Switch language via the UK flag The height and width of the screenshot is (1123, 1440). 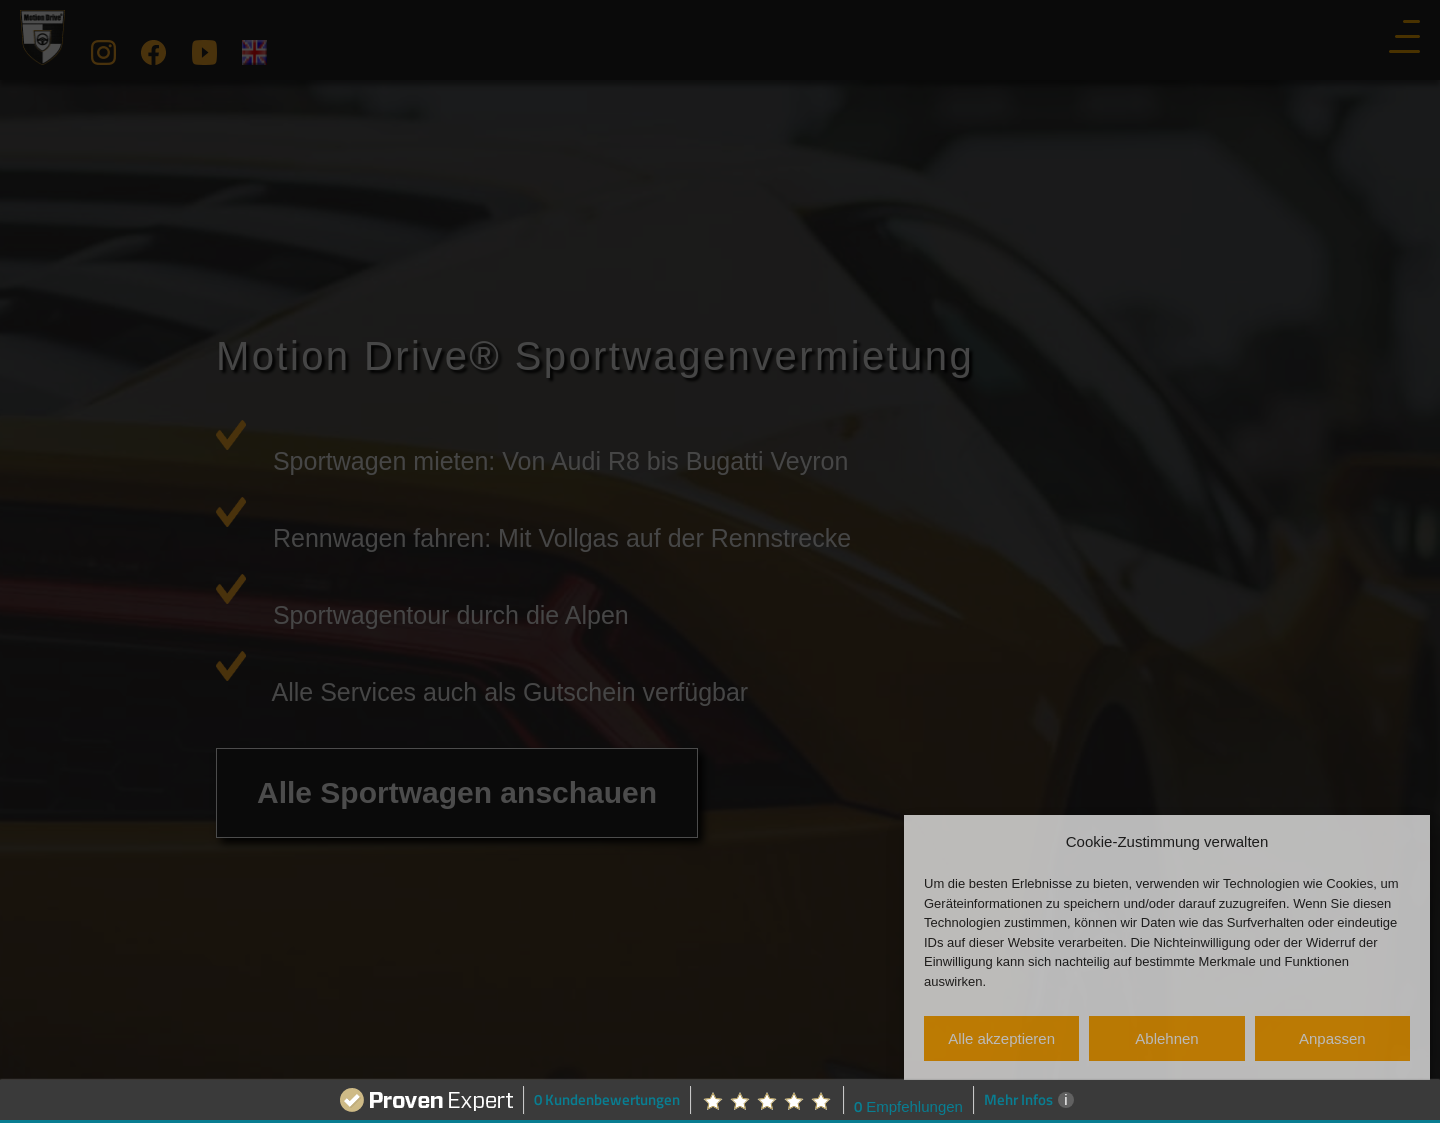(254, 52)
